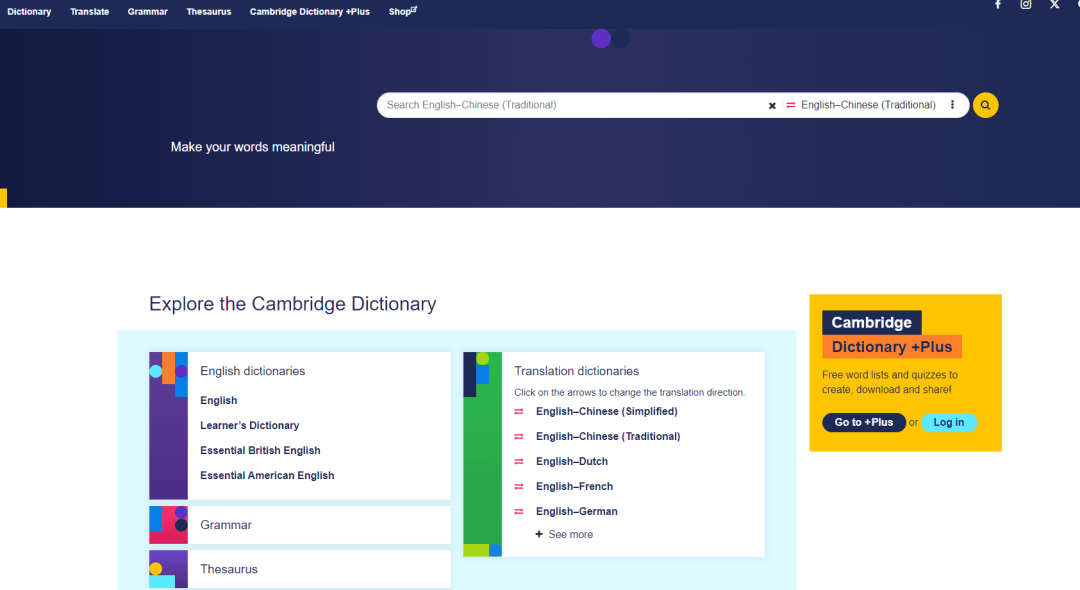
Task: Click the search English–Chinese input field
Action: [x=572, y=105]
